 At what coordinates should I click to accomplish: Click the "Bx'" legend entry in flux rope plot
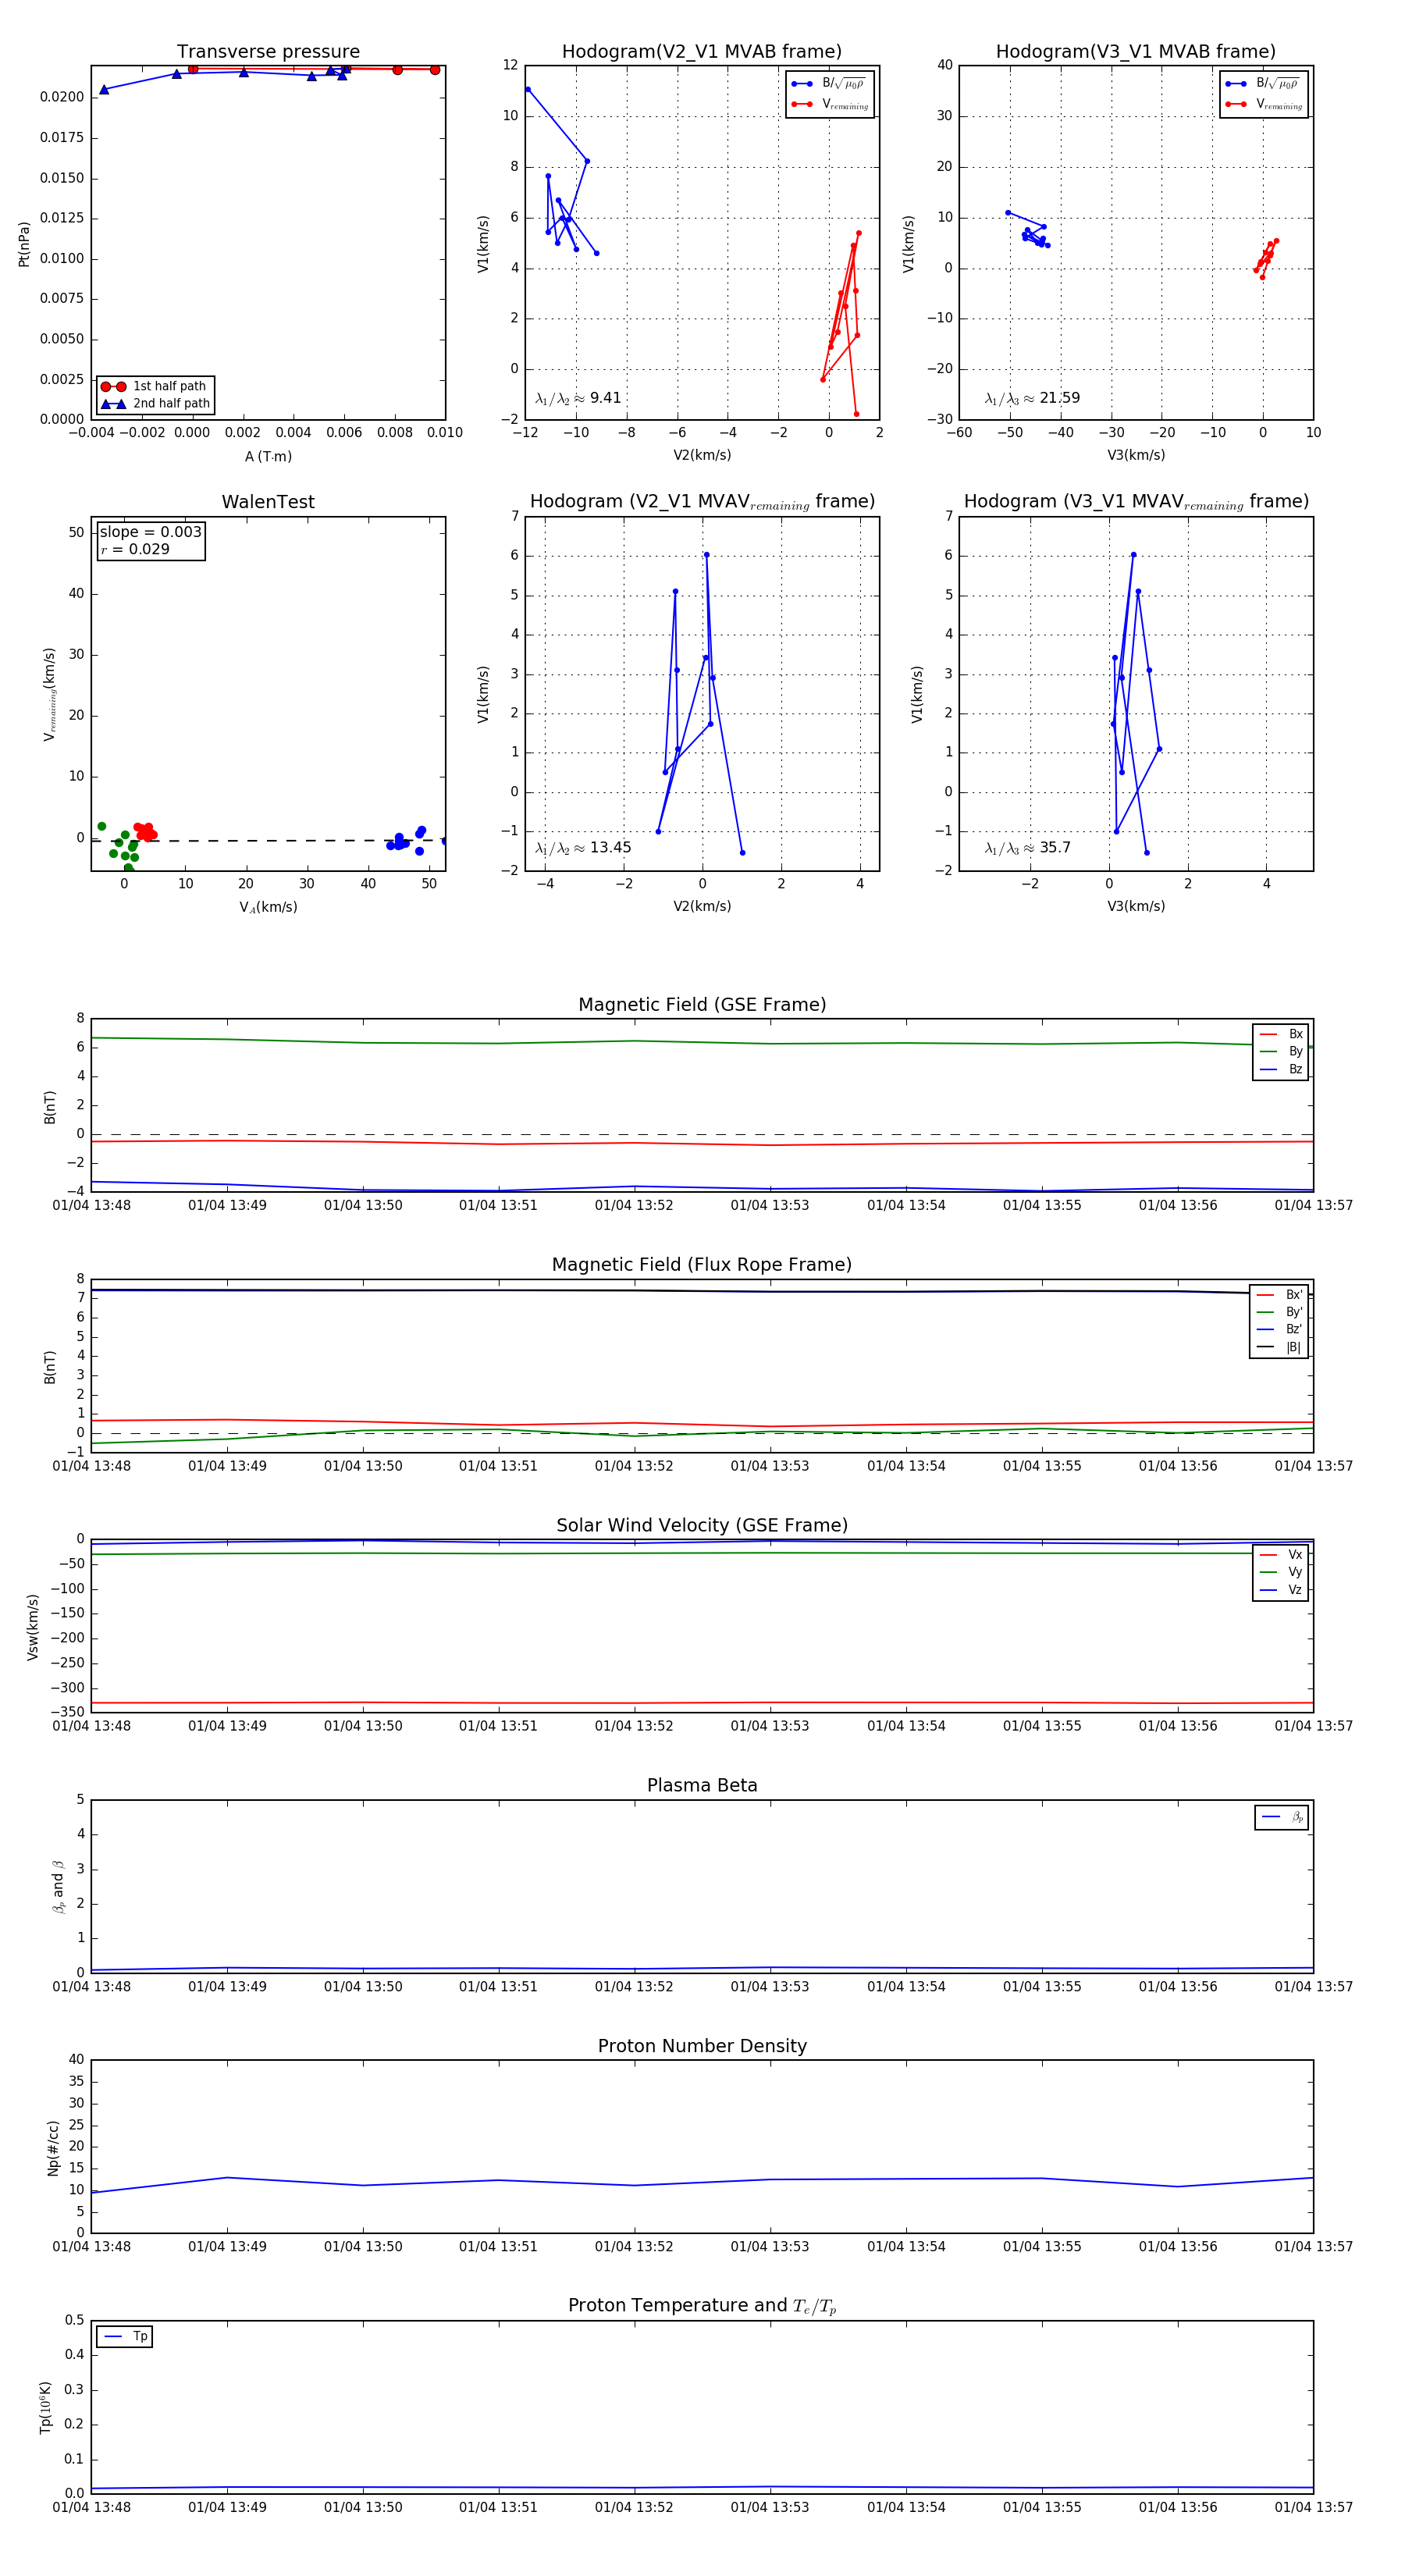coord(1280,1295)
